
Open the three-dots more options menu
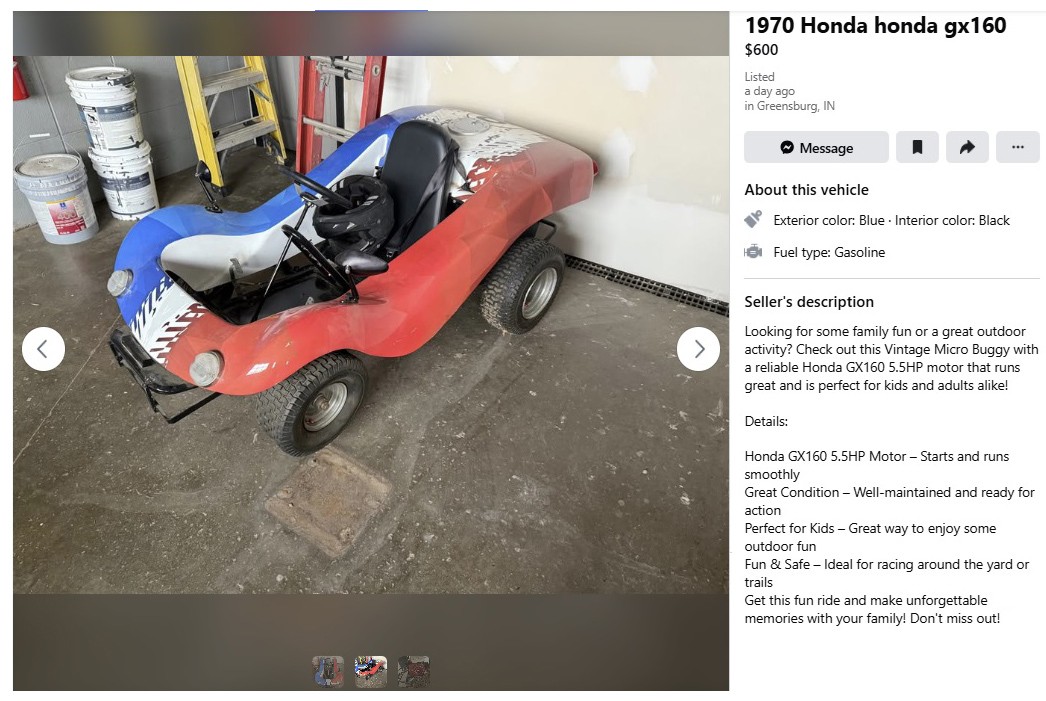pyautogui.click(x=1017, y=147)
